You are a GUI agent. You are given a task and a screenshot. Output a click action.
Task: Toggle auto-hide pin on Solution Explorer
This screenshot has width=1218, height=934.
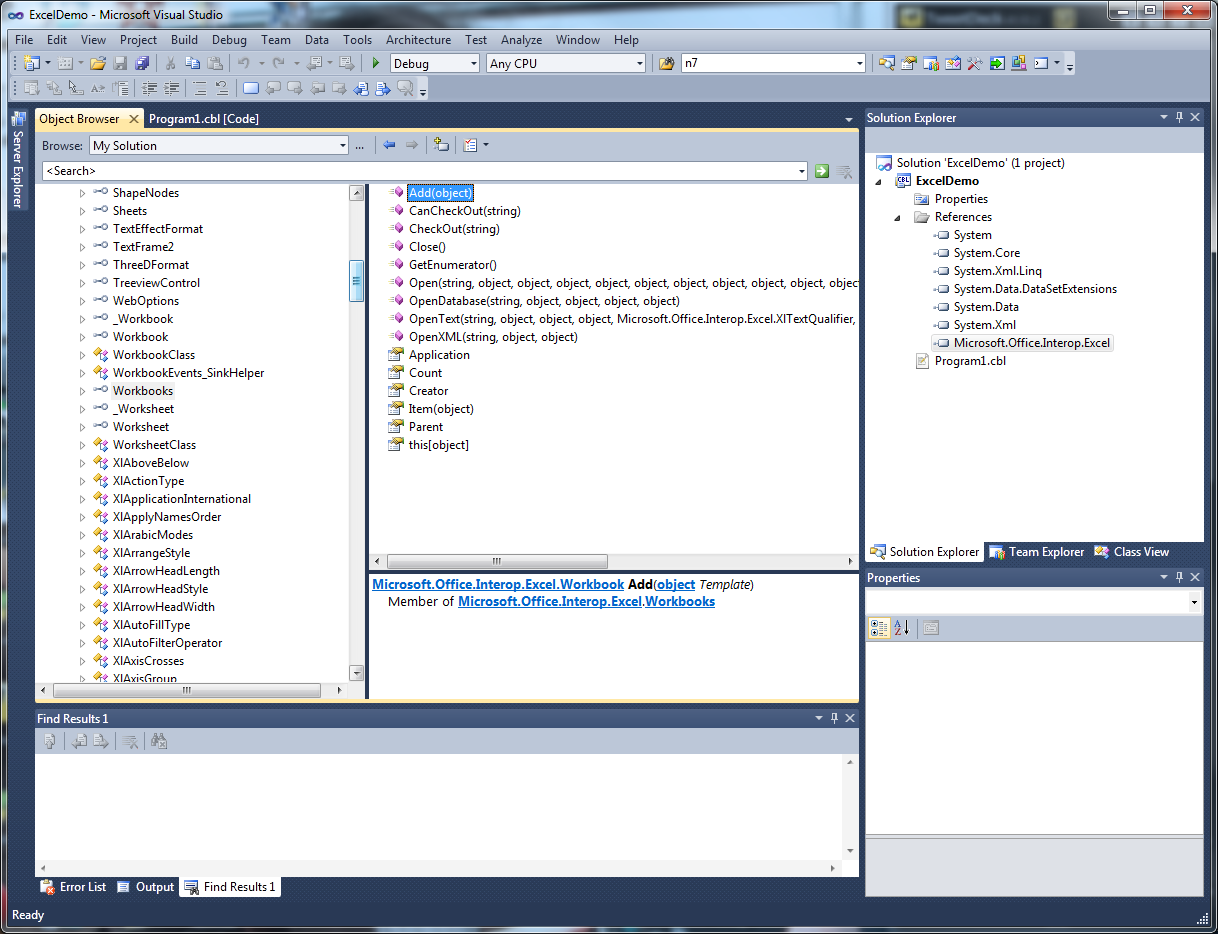(x=1180, y=117)
